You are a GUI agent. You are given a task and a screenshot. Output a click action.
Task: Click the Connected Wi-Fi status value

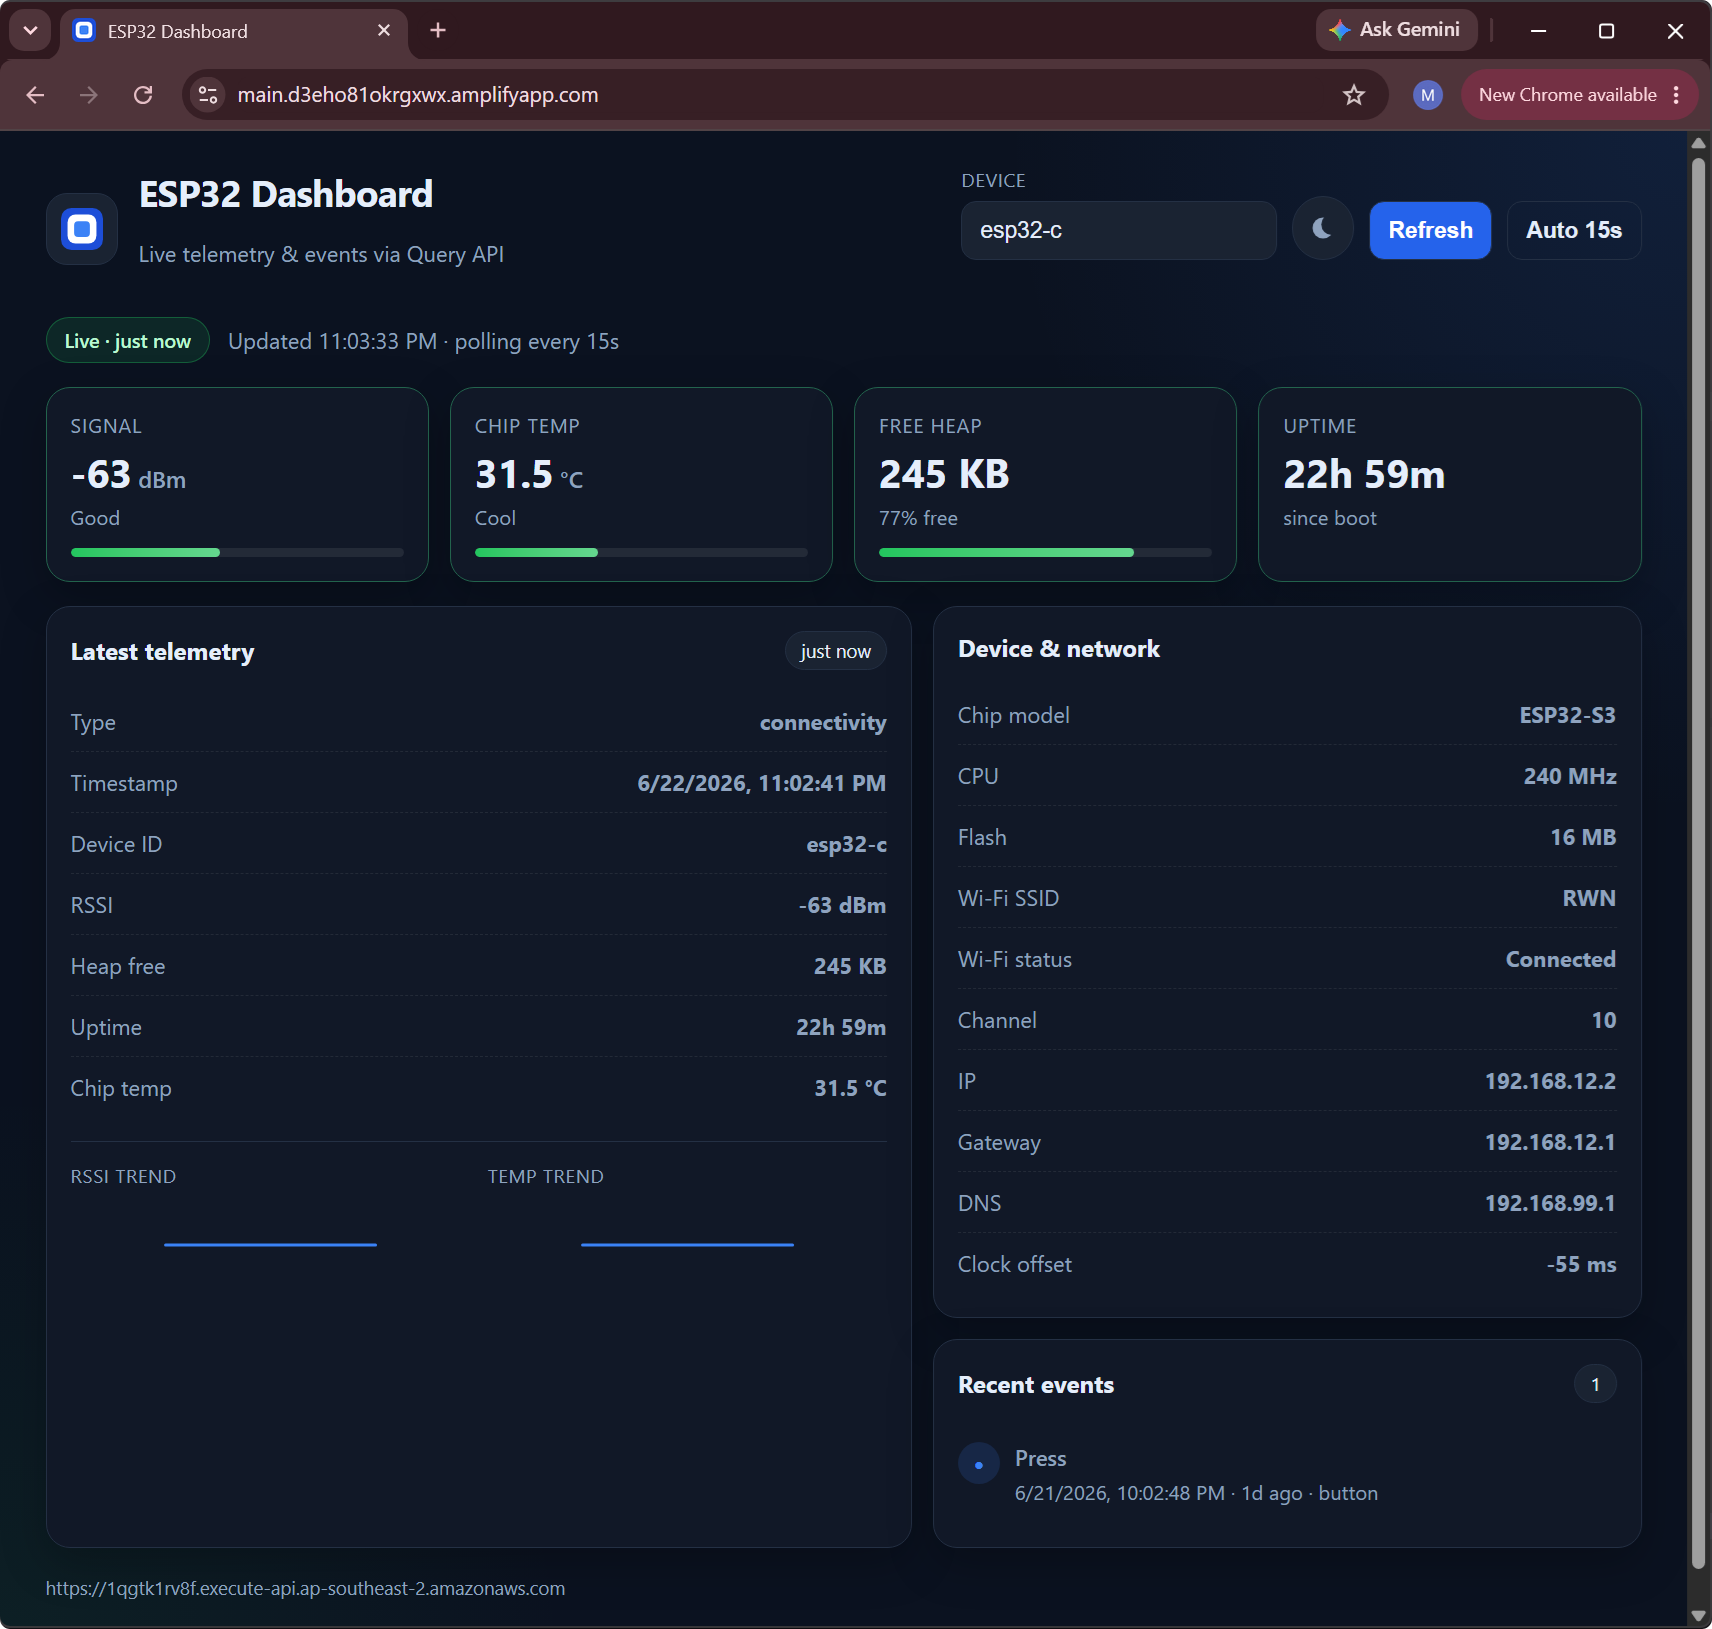point(1561,960)
